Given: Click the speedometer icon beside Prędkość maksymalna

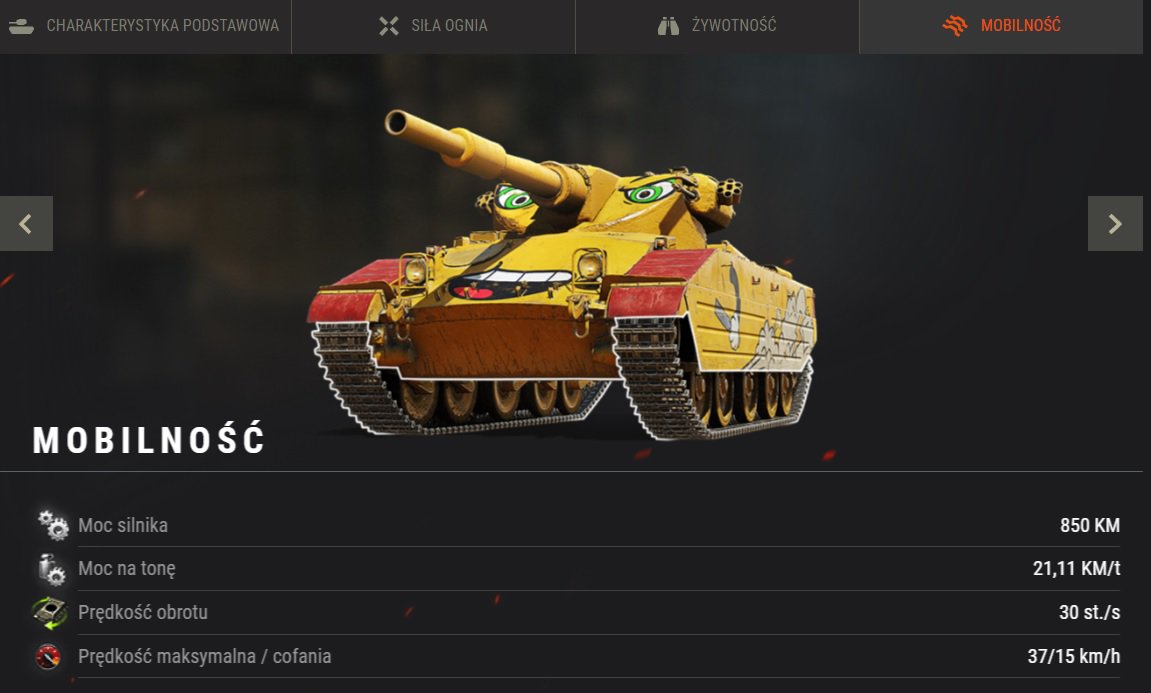Looking at the screenshot, I should [x=48, y=656].
